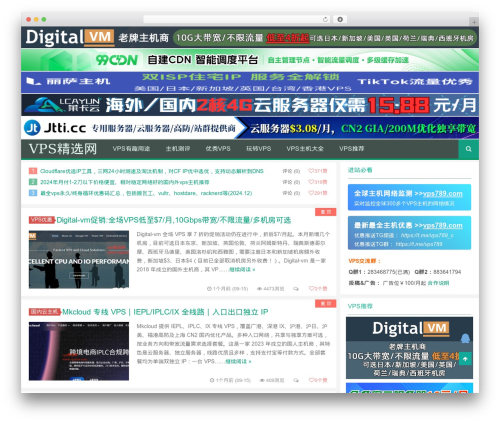Image resolution: width=500 pixels, height=423 pixels.
Task: Open the 2024年月付1-2刀 vps推荐 post link
Action: click(125, 182)
